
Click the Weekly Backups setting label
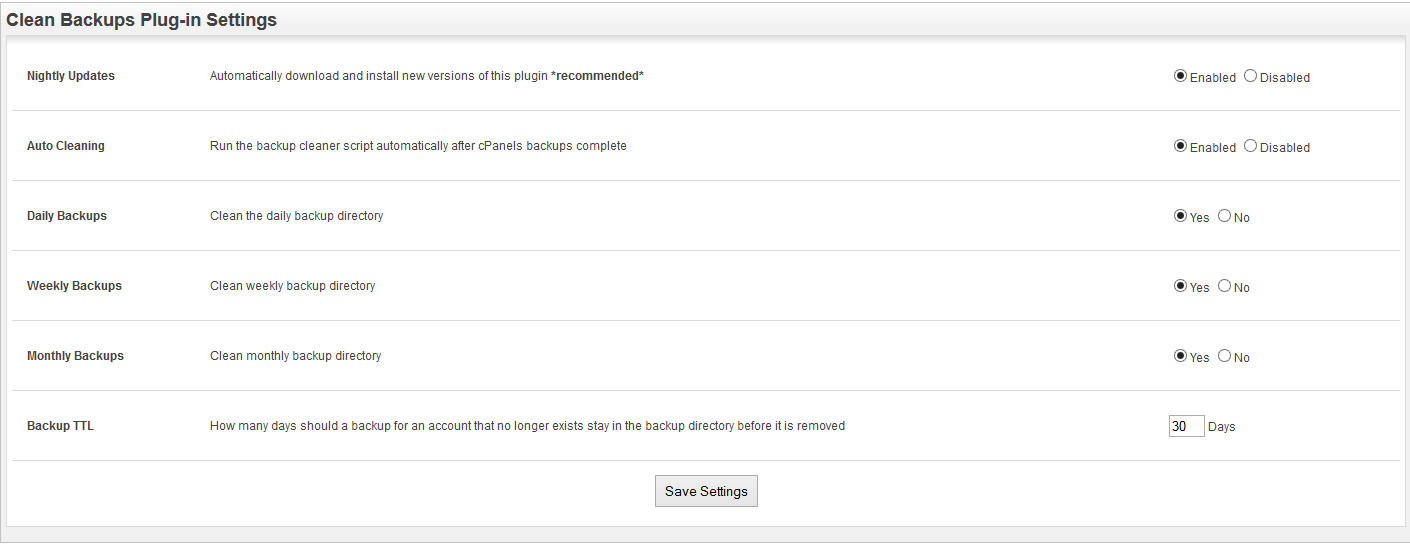click(74, 286)
